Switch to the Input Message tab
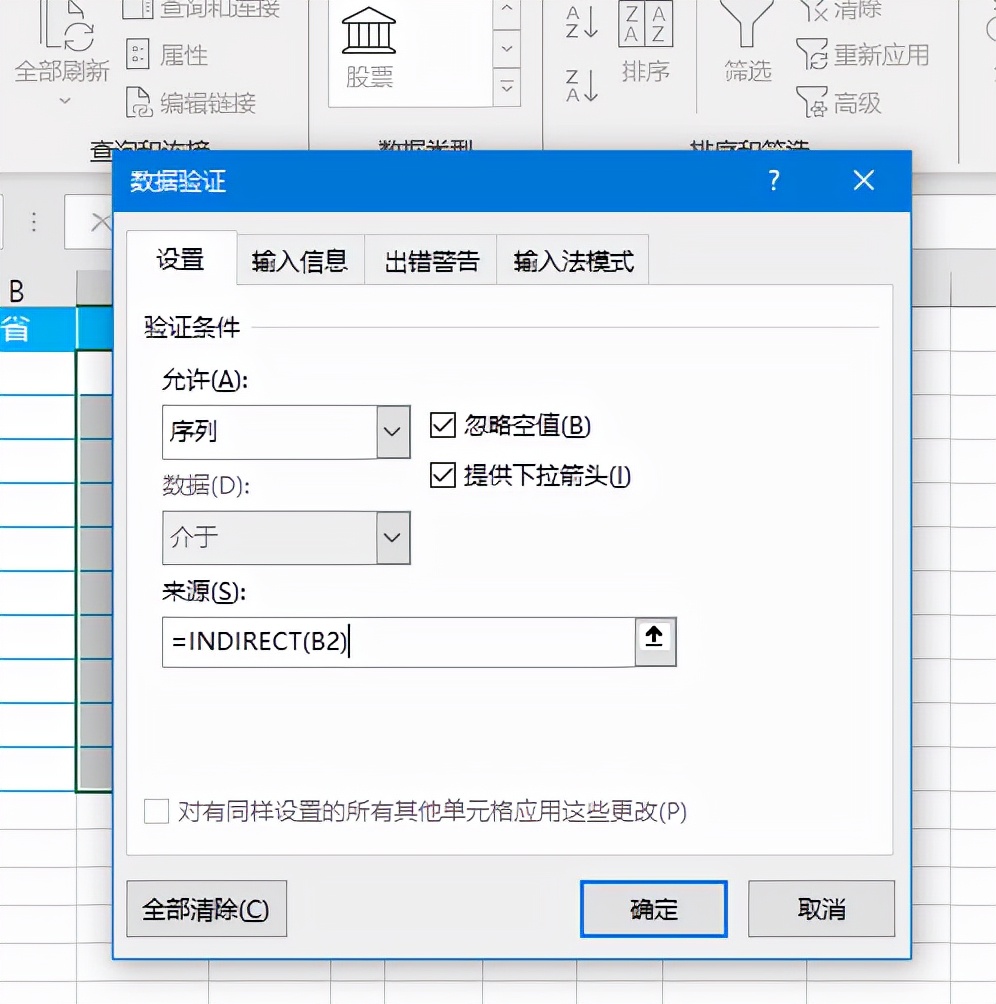 [300, 261]
